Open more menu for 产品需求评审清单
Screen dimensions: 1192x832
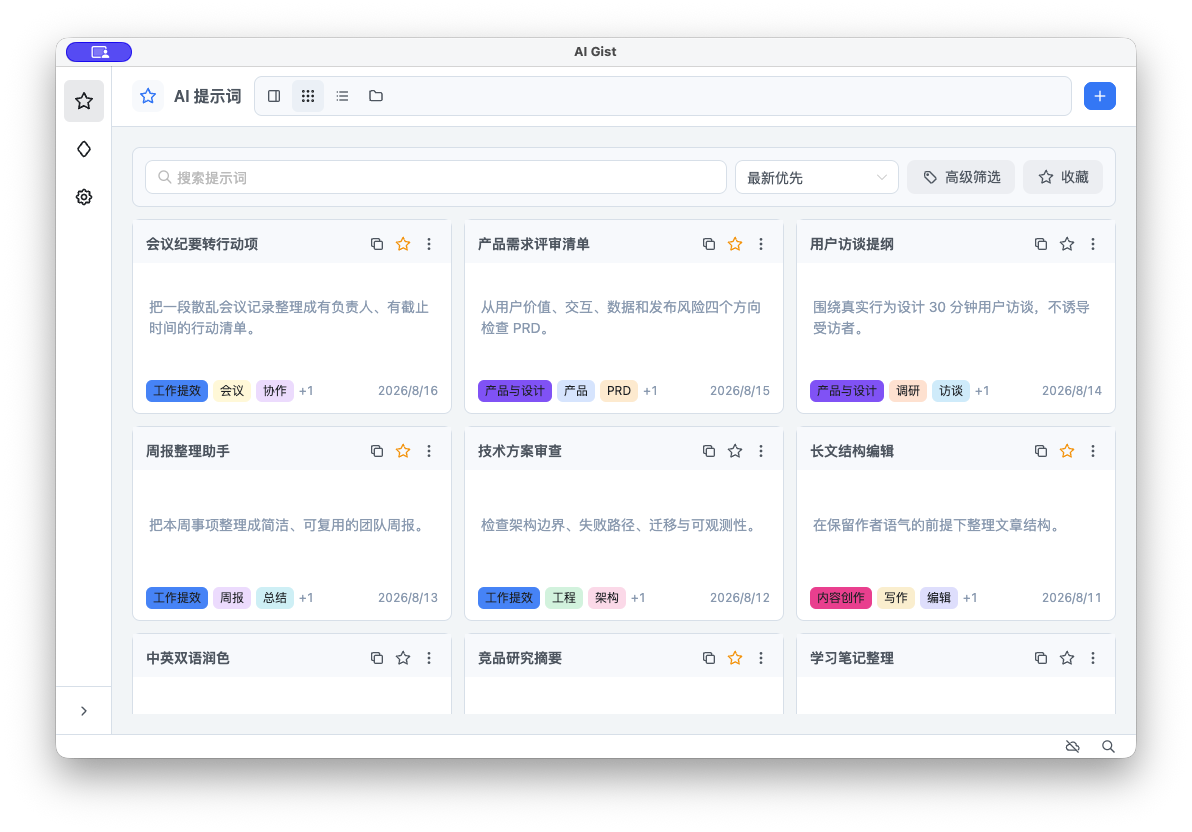[x=761, y=244]
